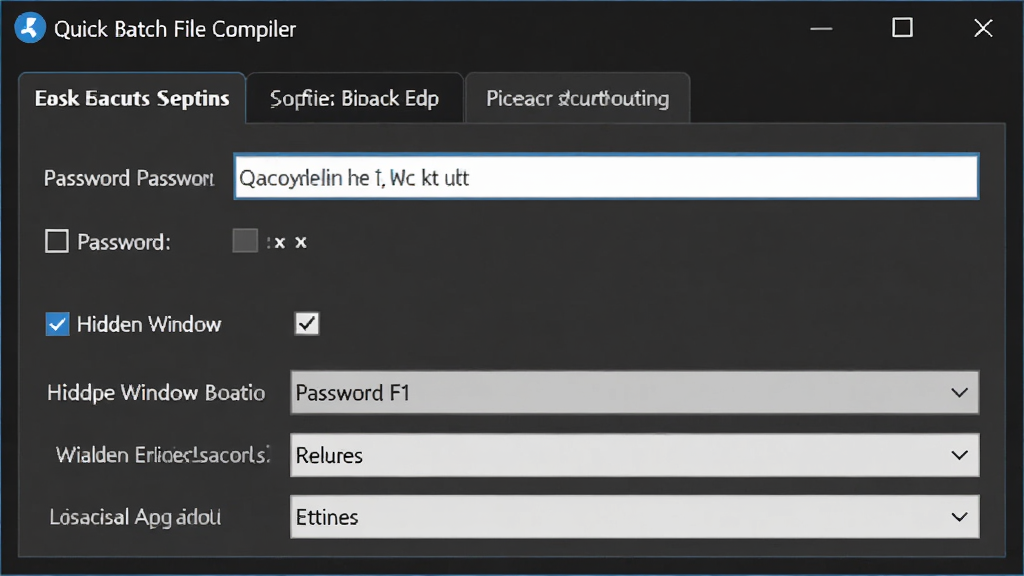The image size is (1024, 576).
Task: Click the Hidden Window label
Action: pyautogui.click(x=149, y=325)
